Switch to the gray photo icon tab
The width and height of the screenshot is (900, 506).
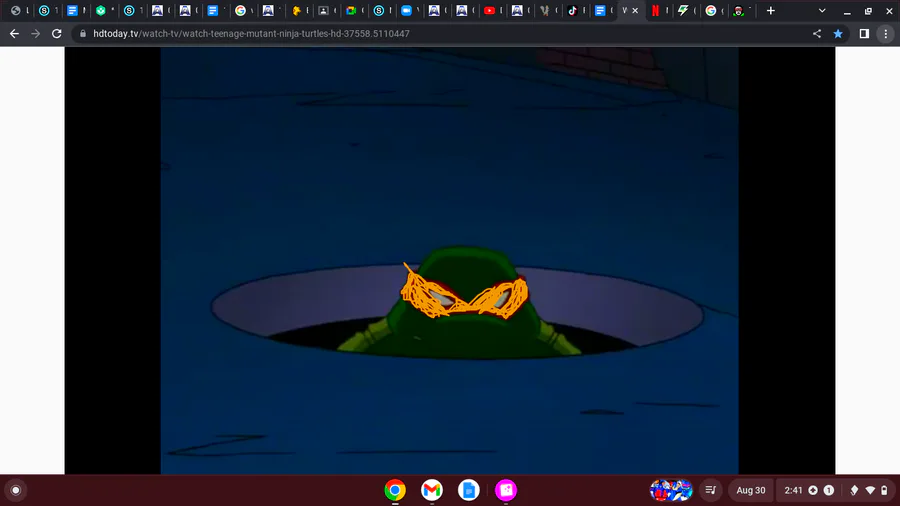(x=323, y=10)
